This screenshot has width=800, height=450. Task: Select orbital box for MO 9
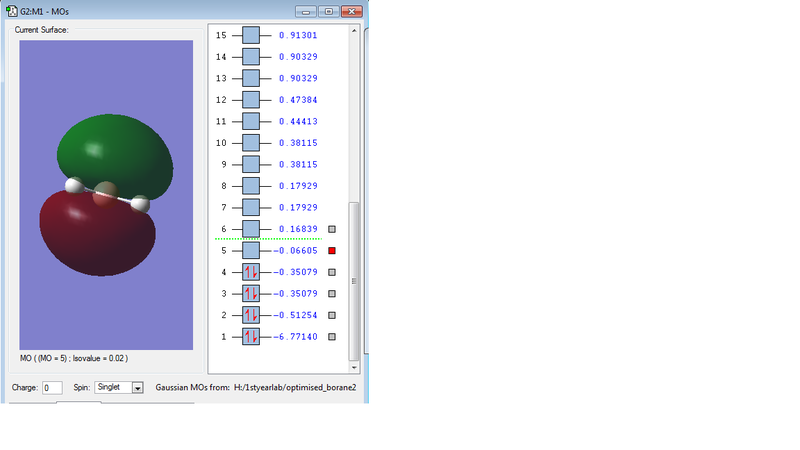(251, 164)
